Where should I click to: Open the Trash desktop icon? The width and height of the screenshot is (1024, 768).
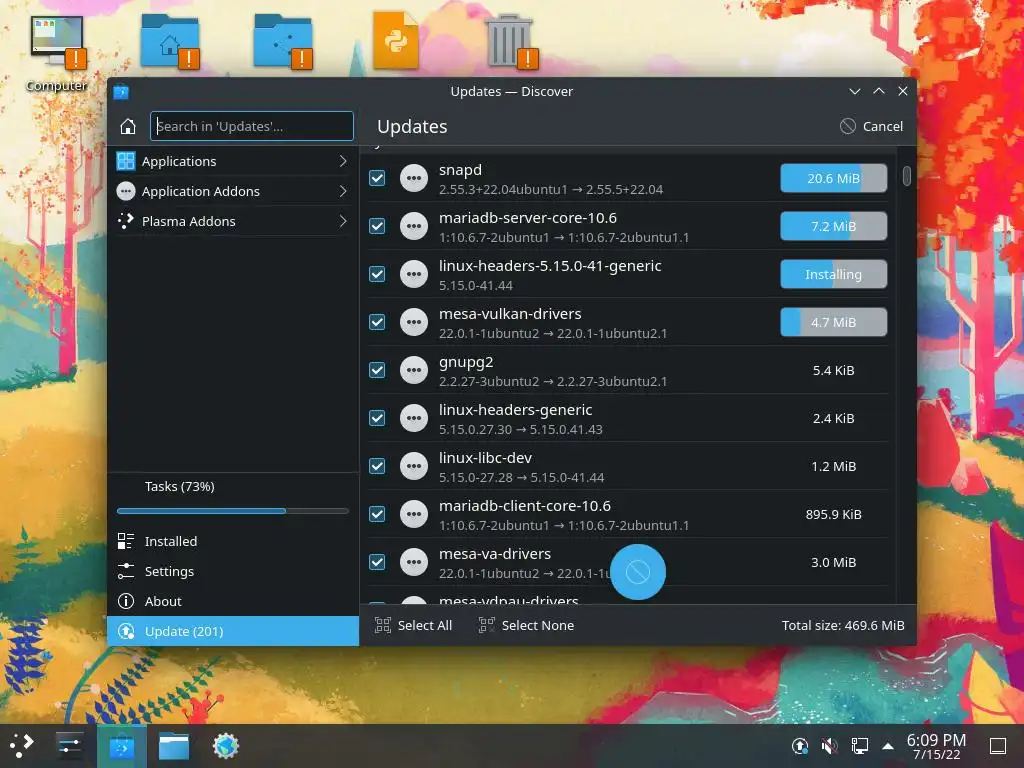pos(510,41)
